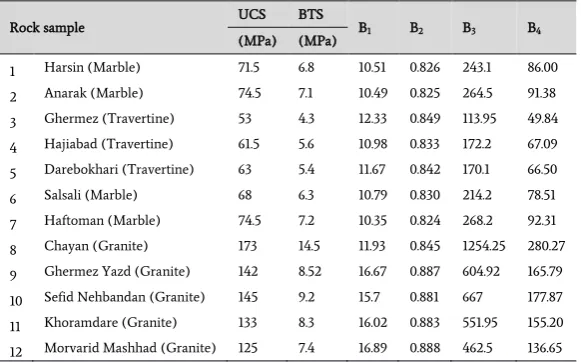581x362 pixels.
Task: Click the B4 column header
Action: (x=534, y=28)
